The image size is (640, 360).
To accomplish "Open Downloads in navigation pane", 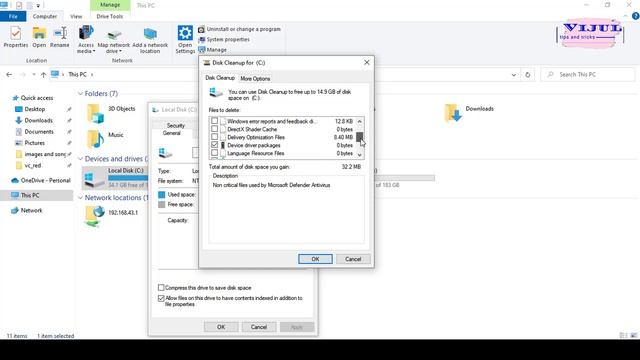I will (x=38, y=120).
